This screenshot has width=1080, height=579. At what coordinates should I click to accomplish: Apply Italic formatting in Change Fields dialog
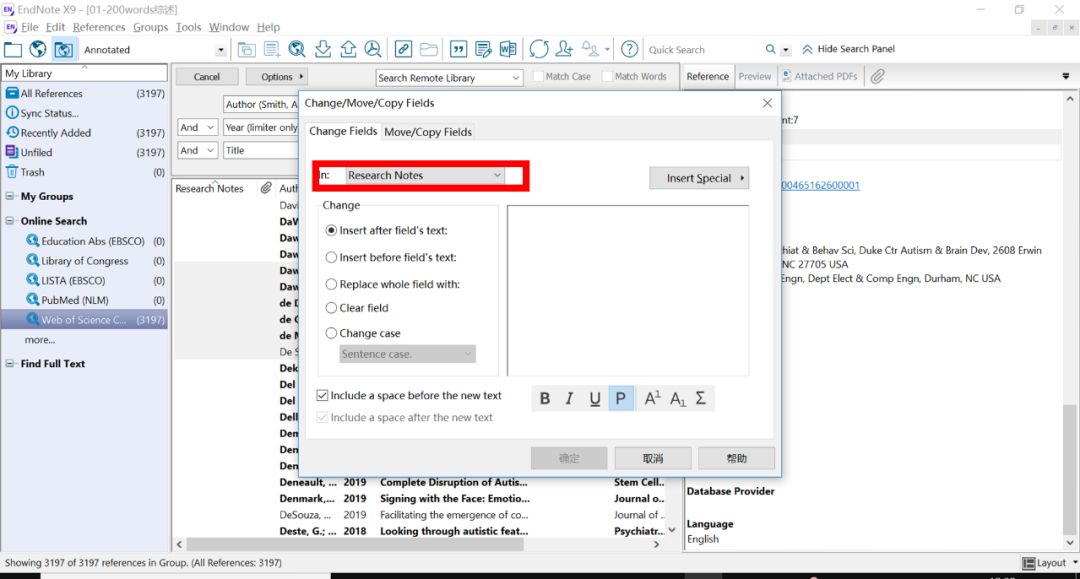pyautogui.click(x=569, y=399)
